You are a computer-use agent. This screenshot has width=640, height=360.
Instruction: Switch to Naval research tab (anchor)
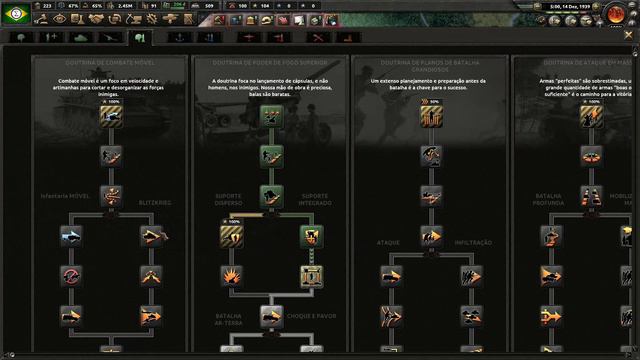[180, 38]
